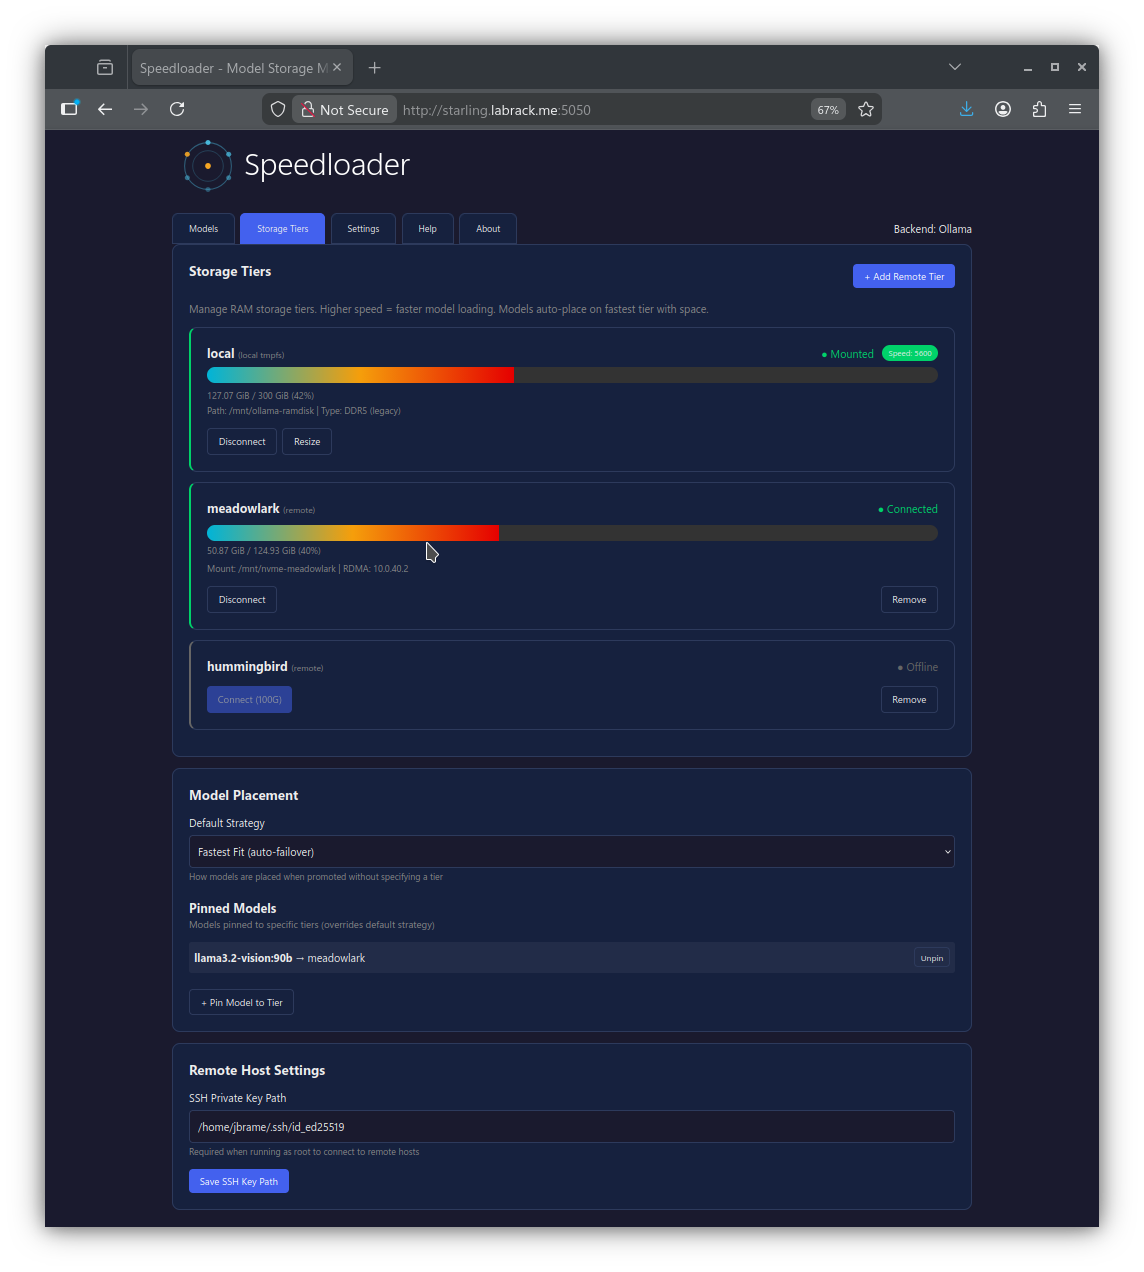Image resolution: width=1144 pixels, height=1272 pixels.
Task: Connect the hummingbird tier via Connect (100G)
Action: [249, 699]
